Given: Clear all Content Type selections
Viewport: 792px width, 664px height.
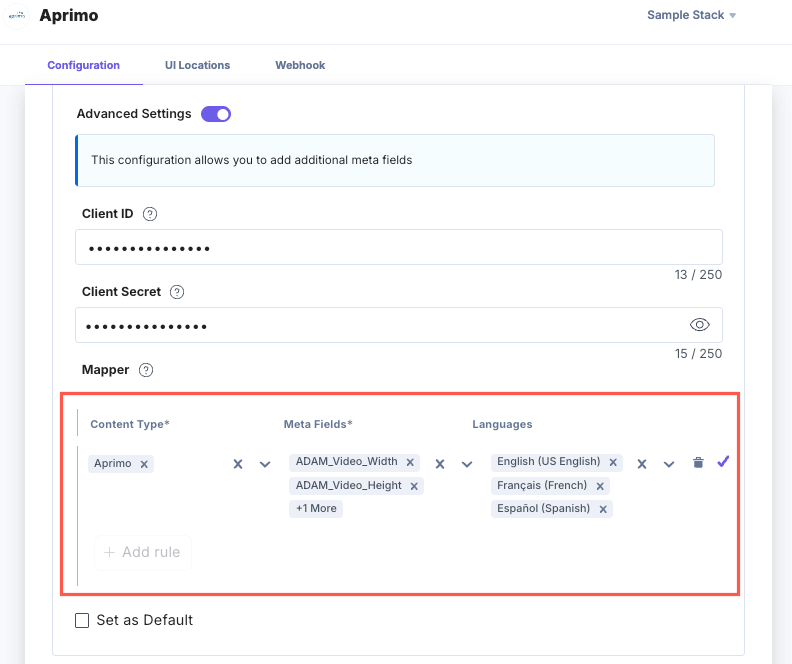Looking at the screenshot, I should tap(238, 464).
